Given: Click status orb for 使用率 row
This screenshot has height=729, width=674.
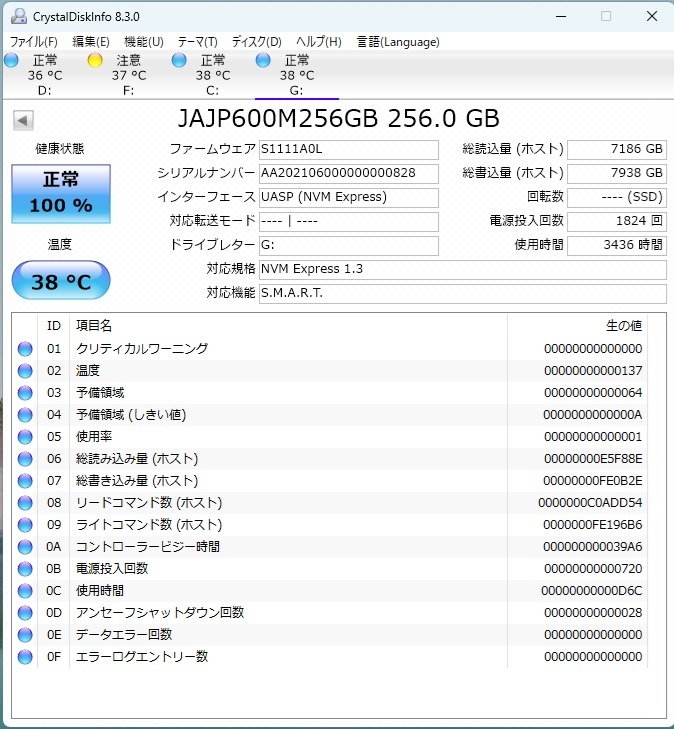Looking at the screenshot, I should coord(25,437).
